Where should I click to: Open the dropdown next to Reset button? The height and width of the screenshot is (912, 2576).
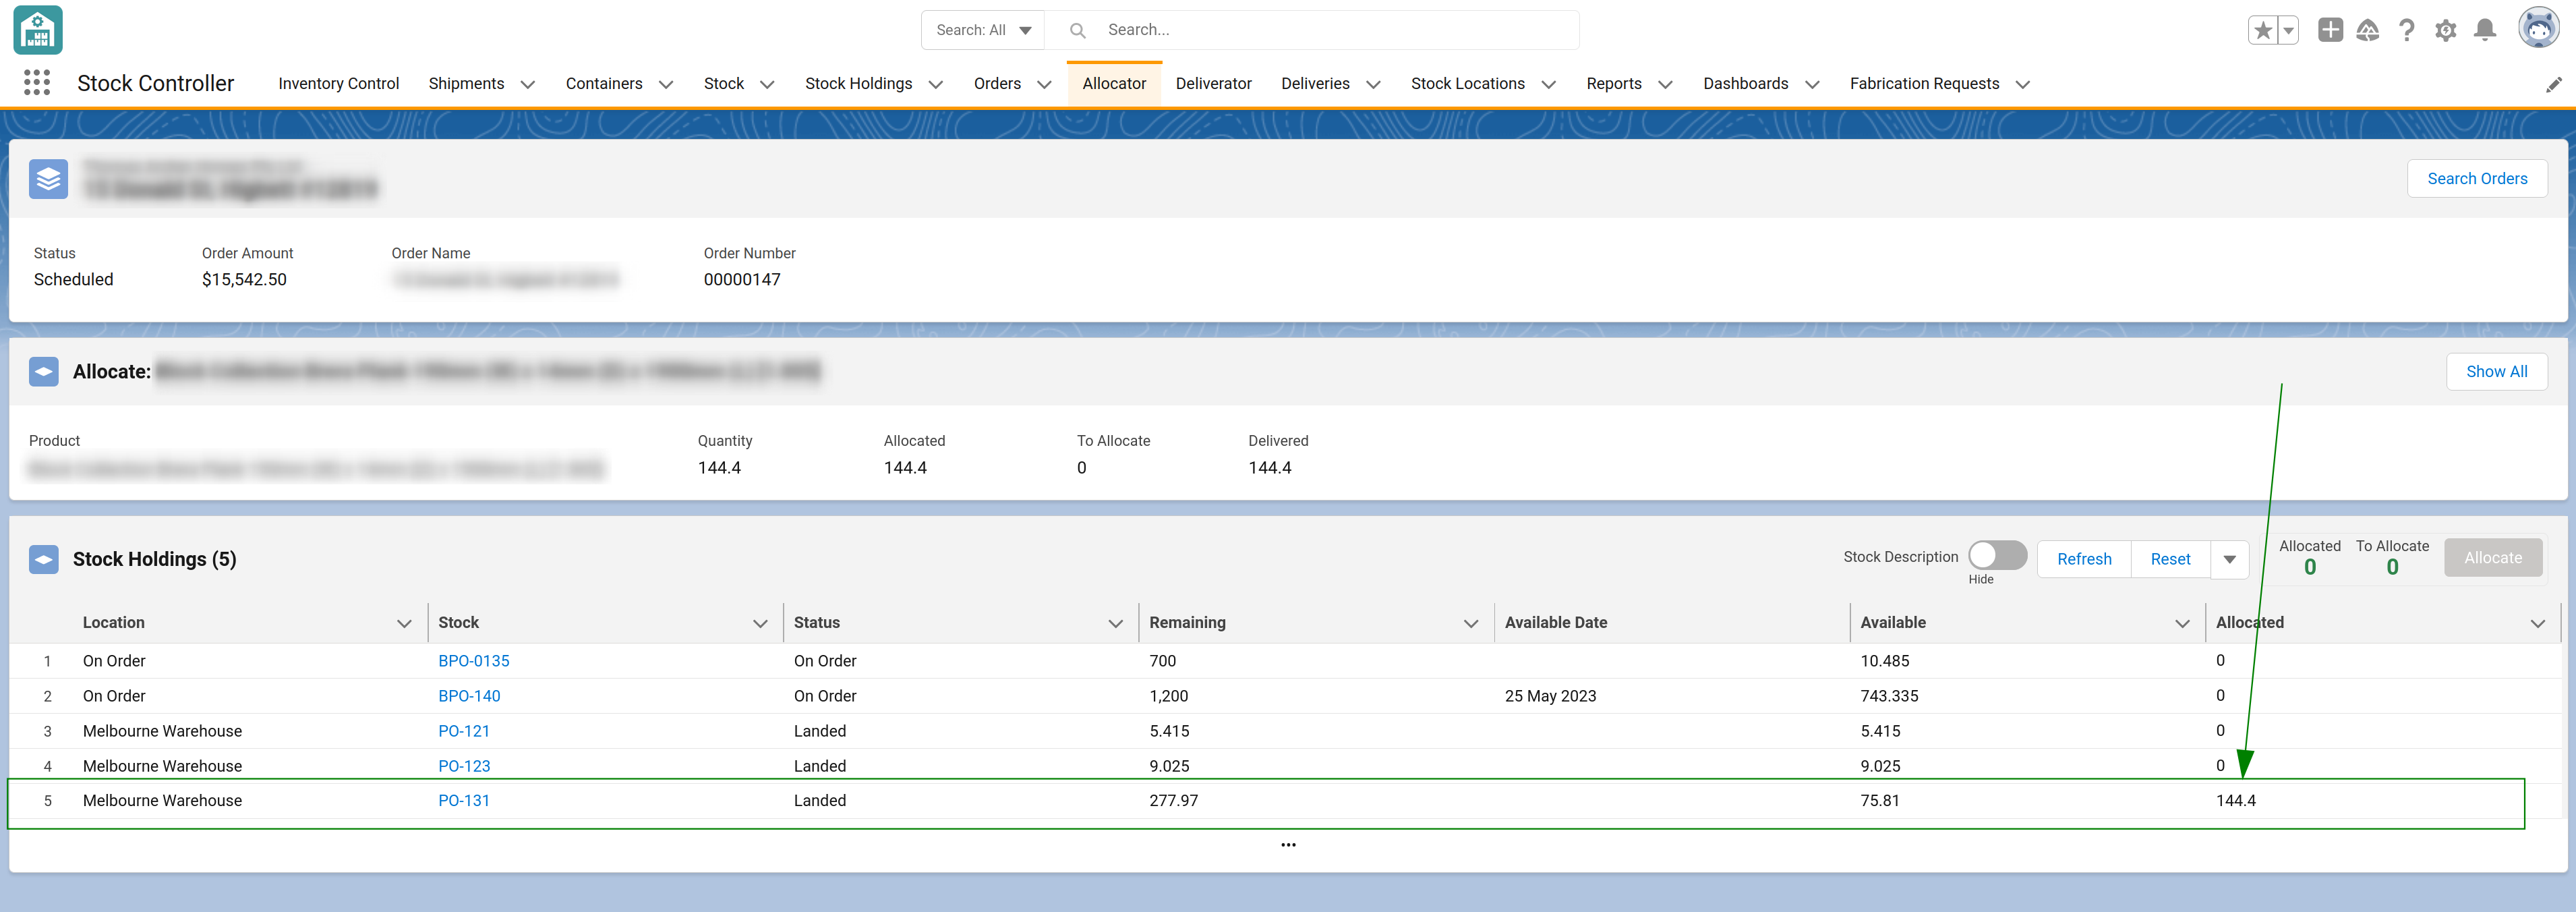point(2229,559)
